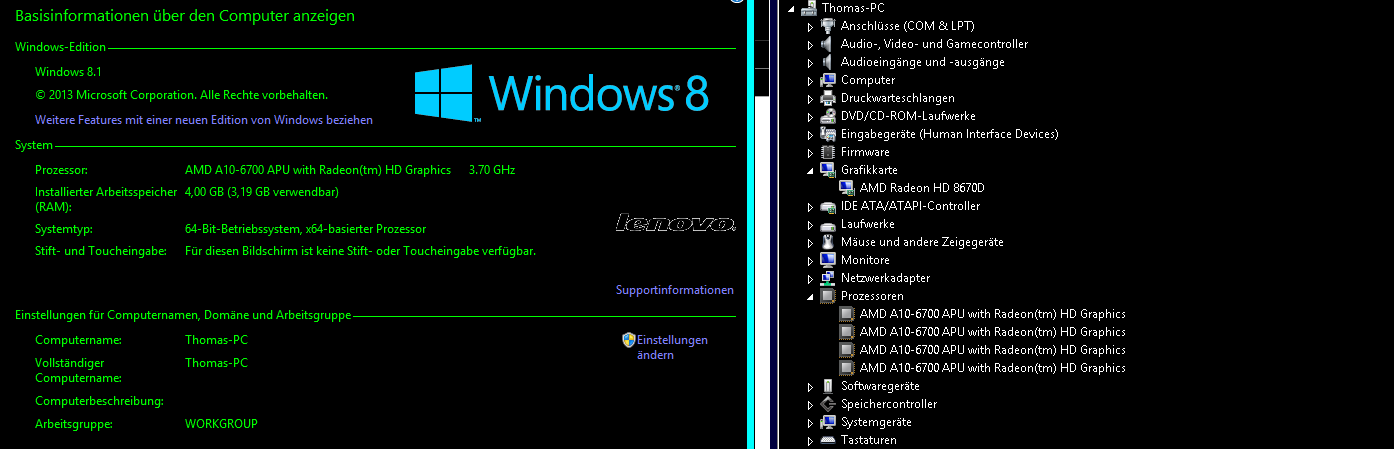
Task: Click the shield icon beside Einstellungen ändern
Action: pyautogui.click(x=629, y=340)
